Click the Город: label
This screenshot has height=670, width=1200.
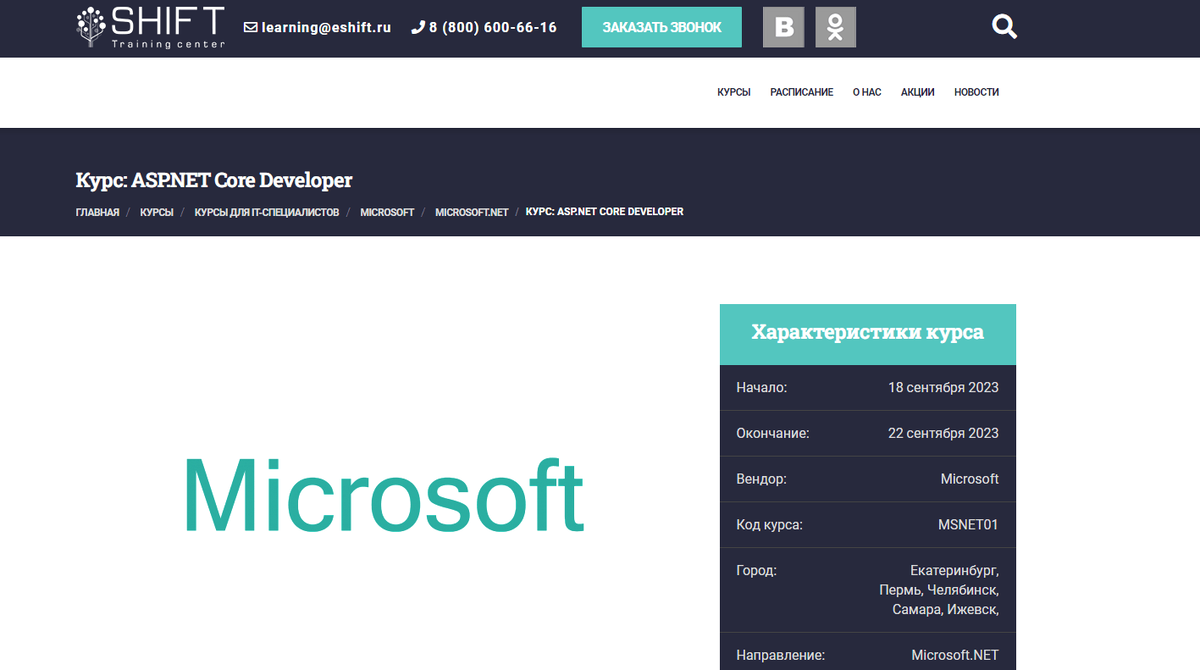pos(757,571)
